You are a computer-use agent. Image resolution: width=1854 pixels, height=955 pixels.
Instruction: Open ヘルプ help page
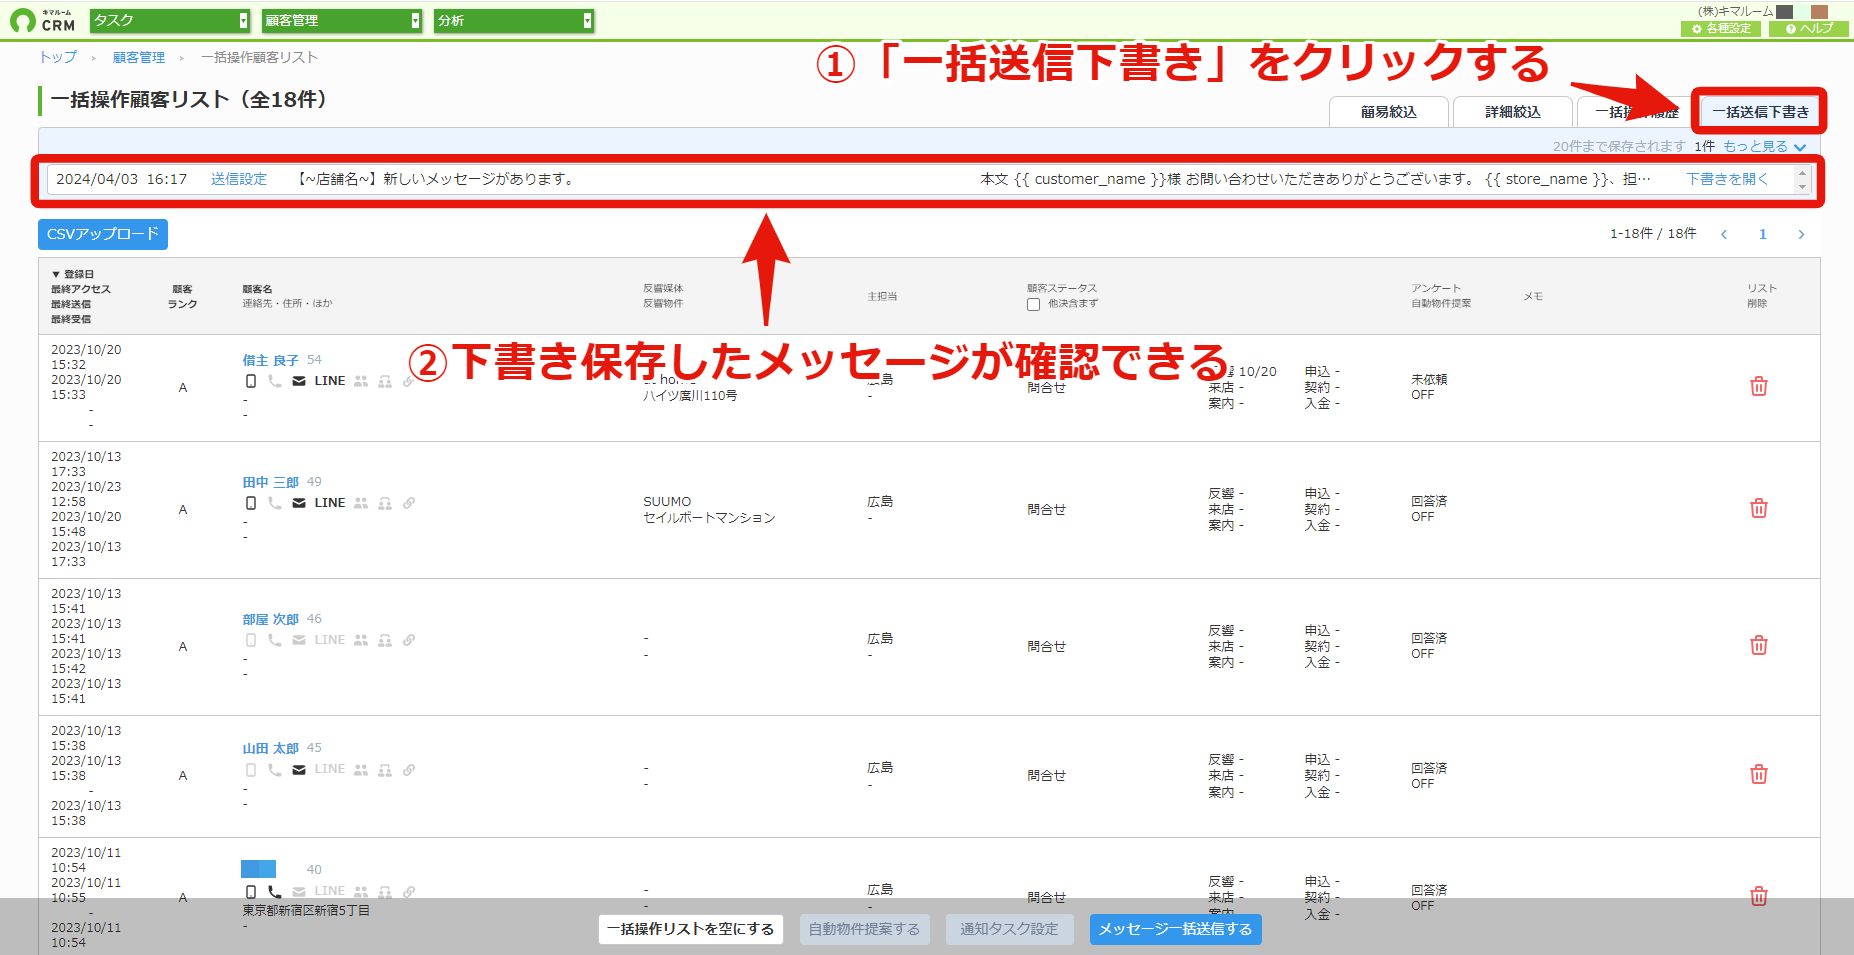(x=1809, y=29)
